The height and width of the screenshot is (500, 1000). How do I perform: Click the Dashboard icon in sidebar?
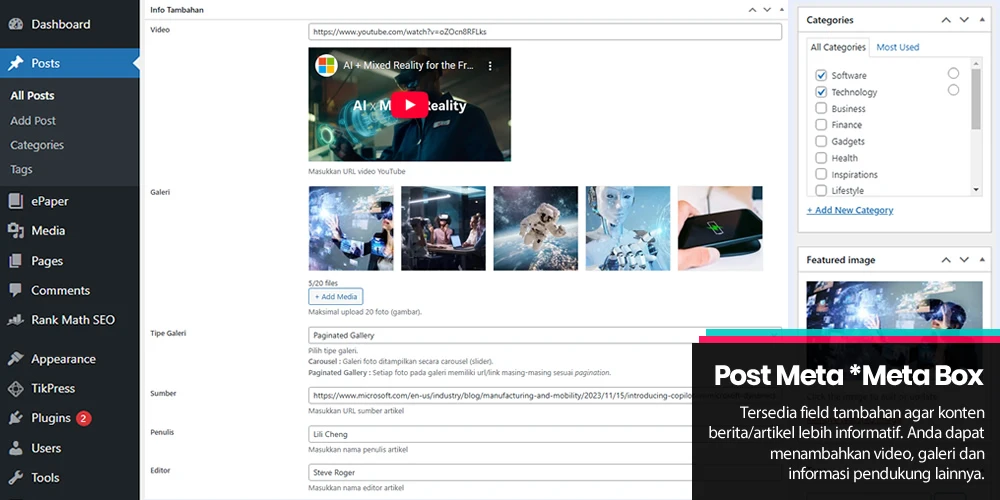tap(15, 24)
